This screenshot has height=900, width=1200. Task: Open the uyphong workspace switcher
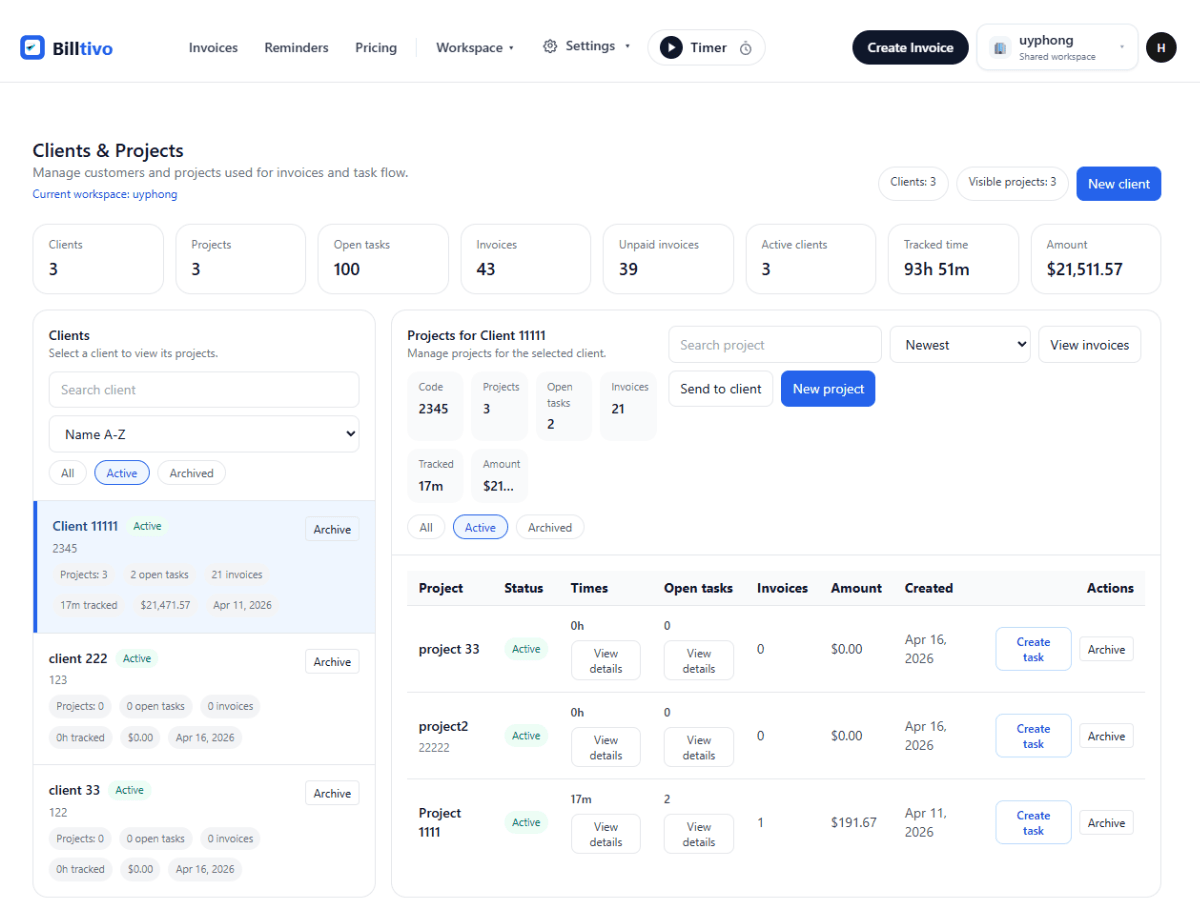tap(1057, 47)
